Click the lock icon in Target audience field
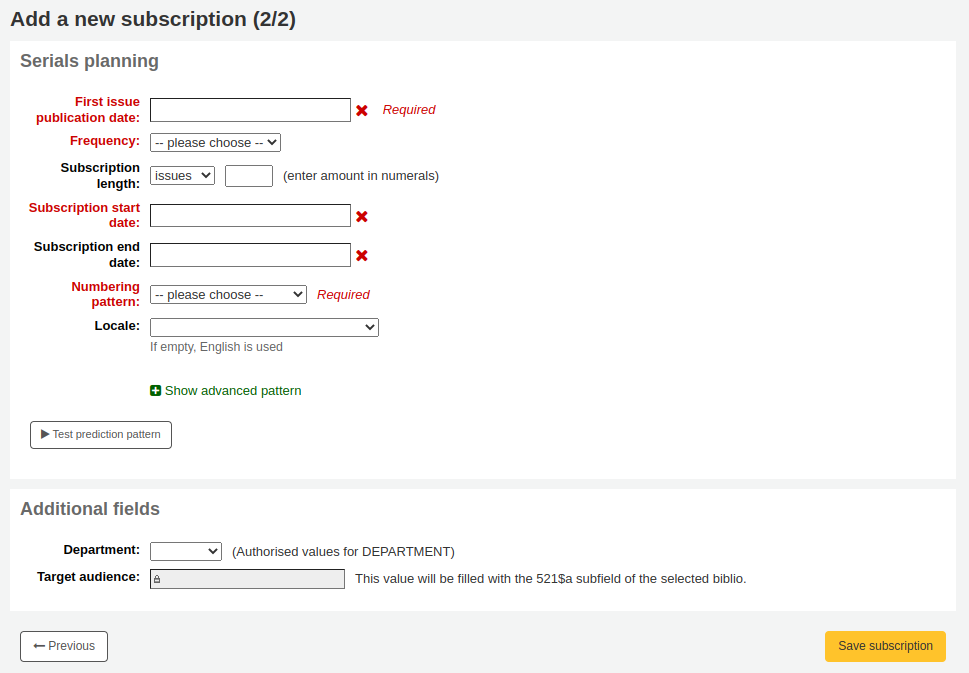The width and height of the screenshot is (969, 673). coord(157,579)
